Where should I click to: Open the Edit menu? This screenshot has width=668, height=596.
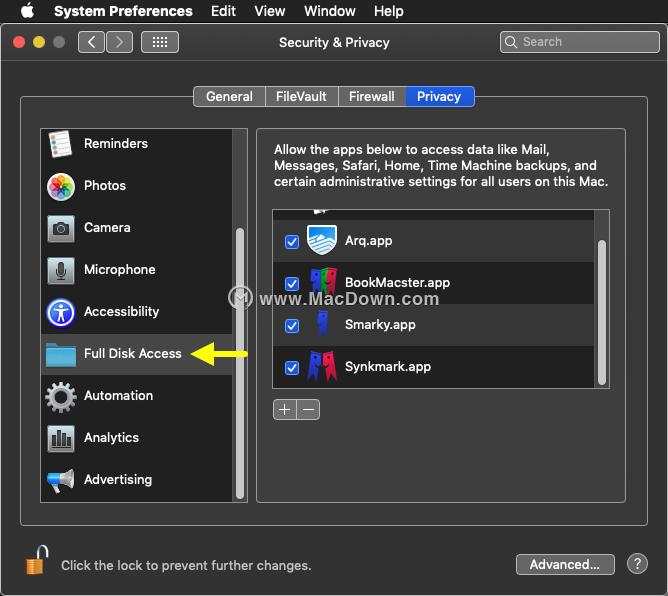point(223,11)
